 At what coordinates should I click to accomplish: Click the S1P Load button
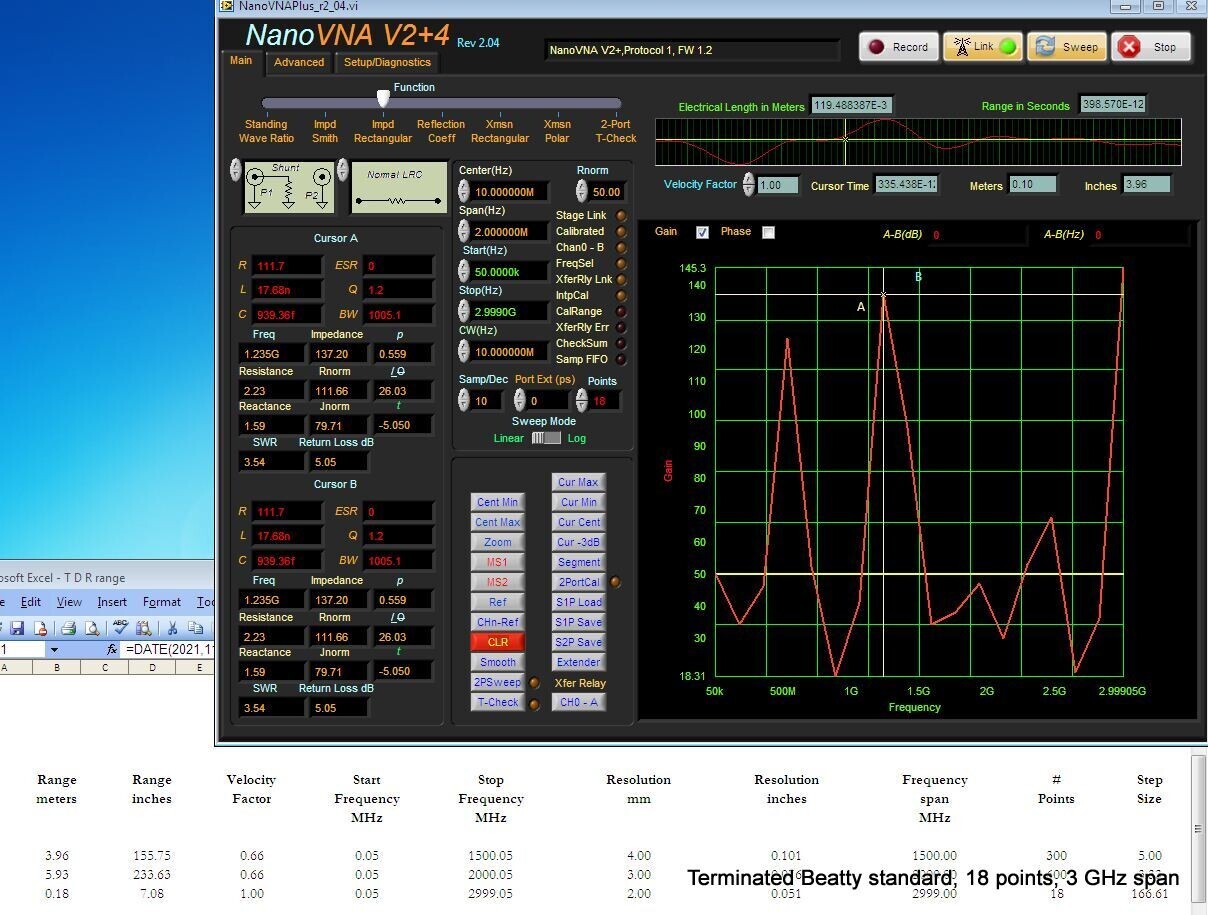point(578,602)
